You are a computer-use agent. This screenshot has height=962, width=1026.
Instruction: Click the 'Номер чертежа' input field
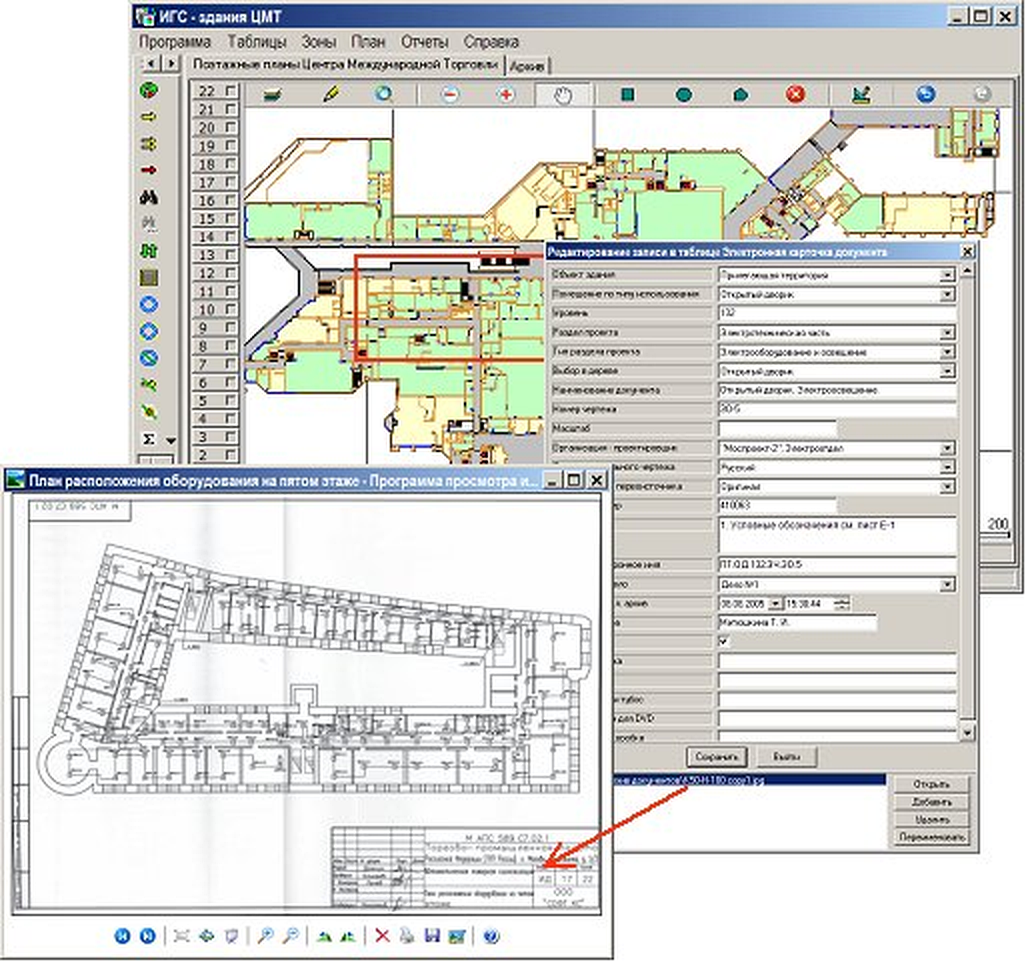837,409
